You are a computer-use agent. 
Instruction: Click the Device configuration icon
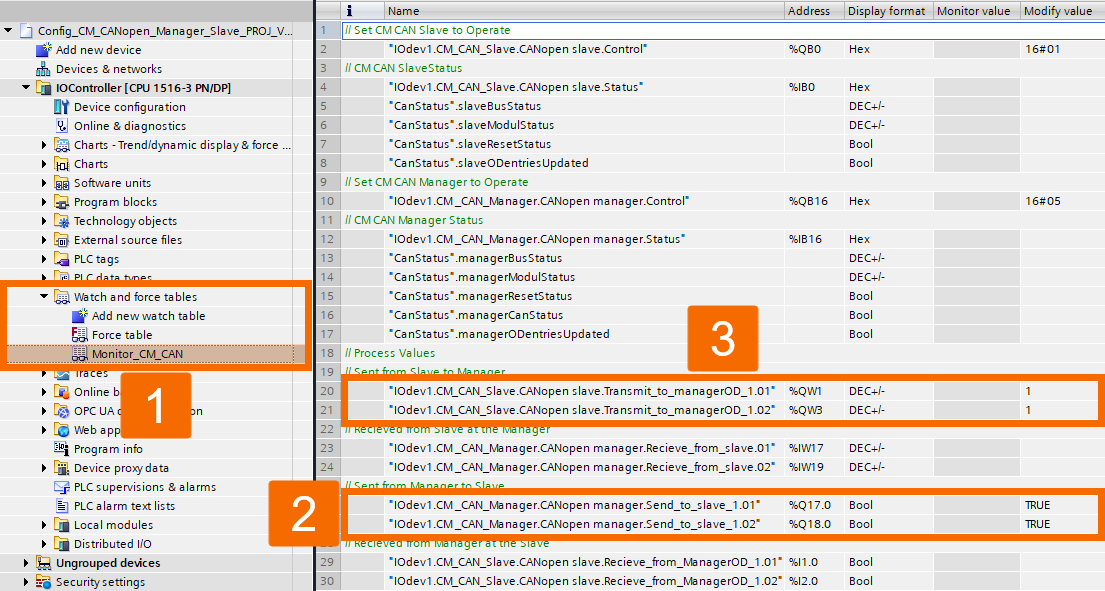point(62,106)
